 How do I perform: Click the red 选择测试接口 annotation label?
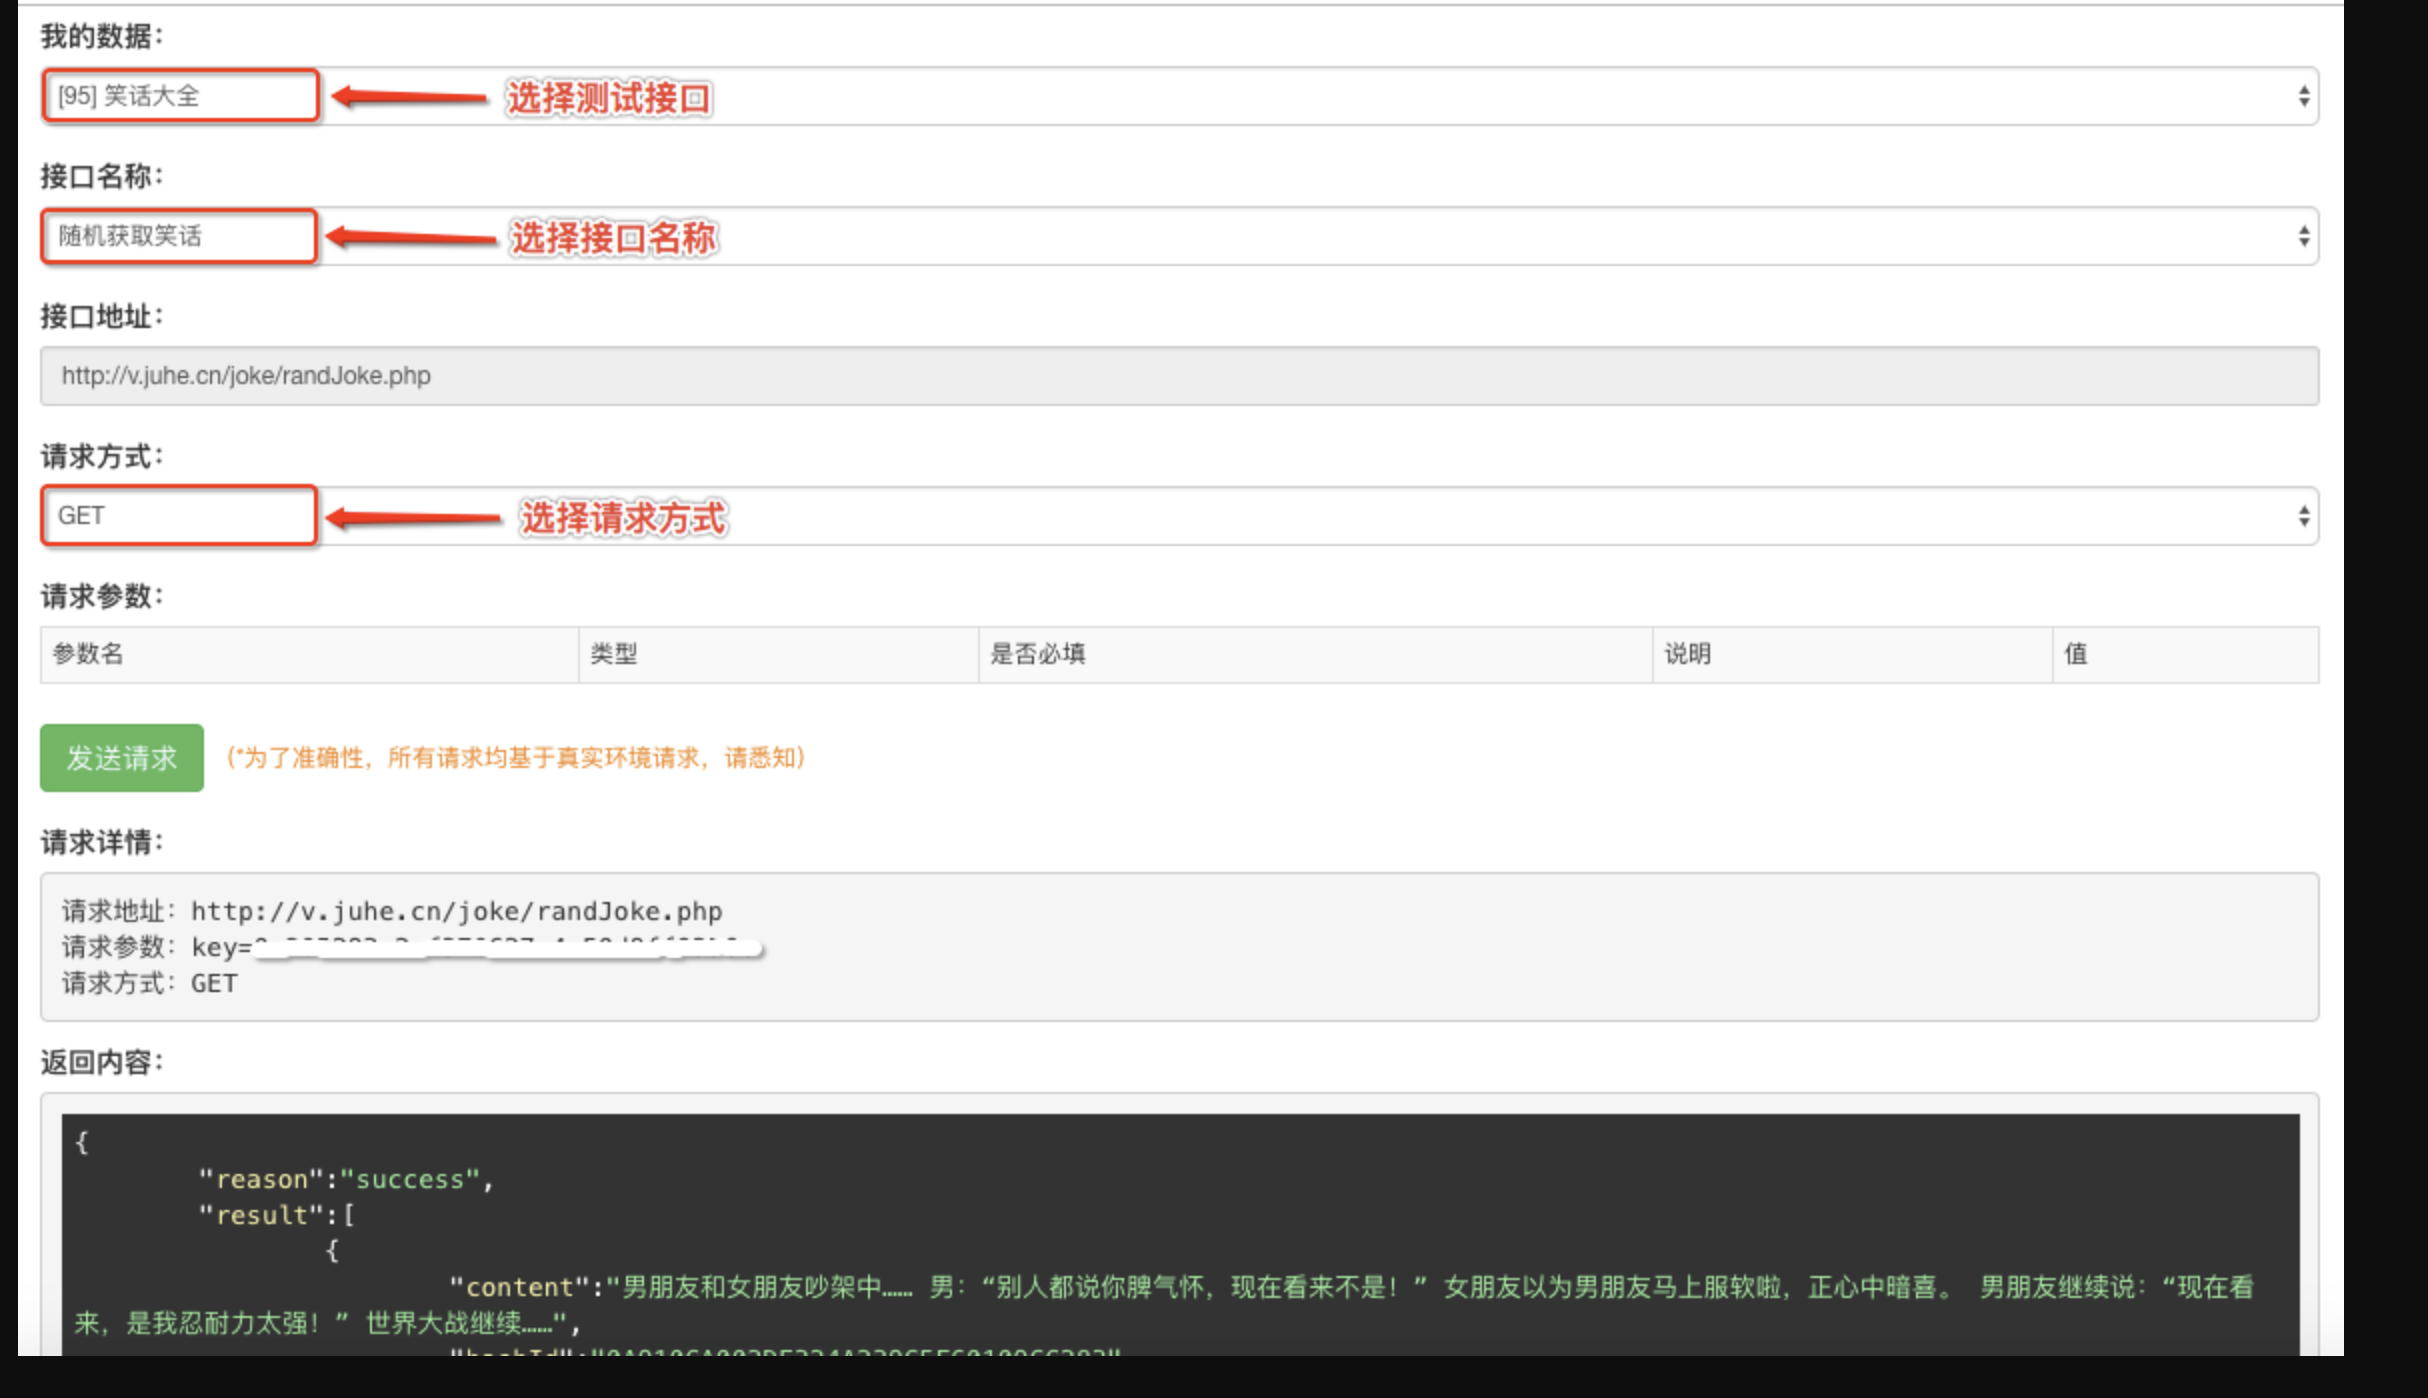608,98
